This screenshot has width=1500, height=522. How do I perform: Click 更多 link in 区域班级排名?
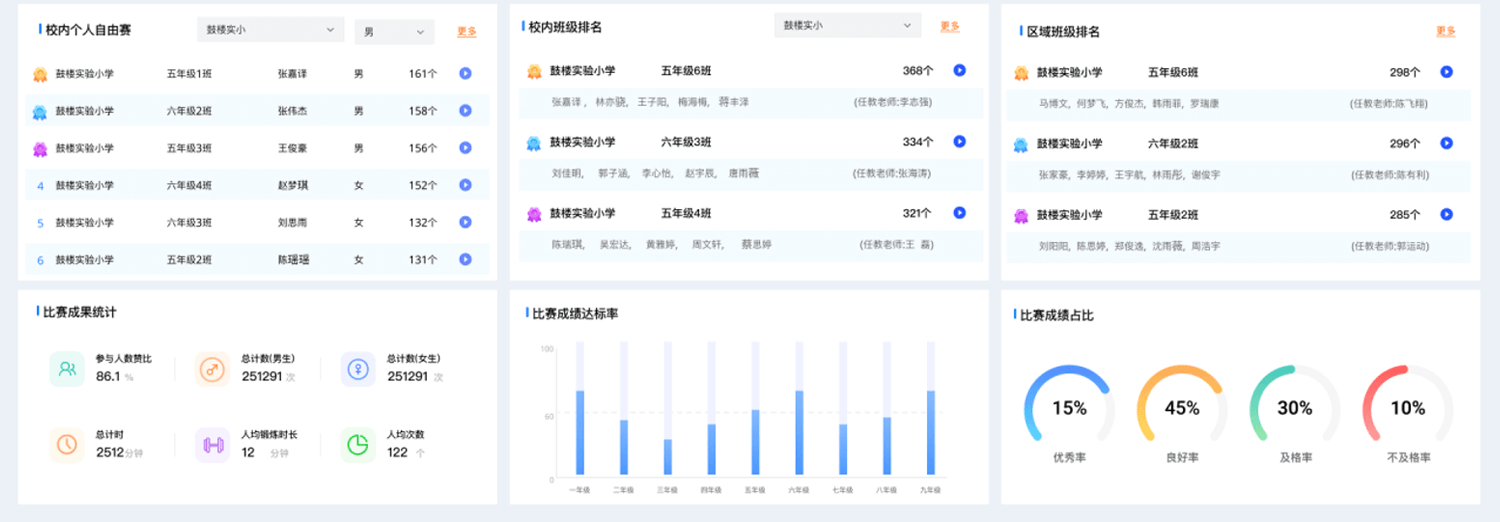[x=1446, y=32]
